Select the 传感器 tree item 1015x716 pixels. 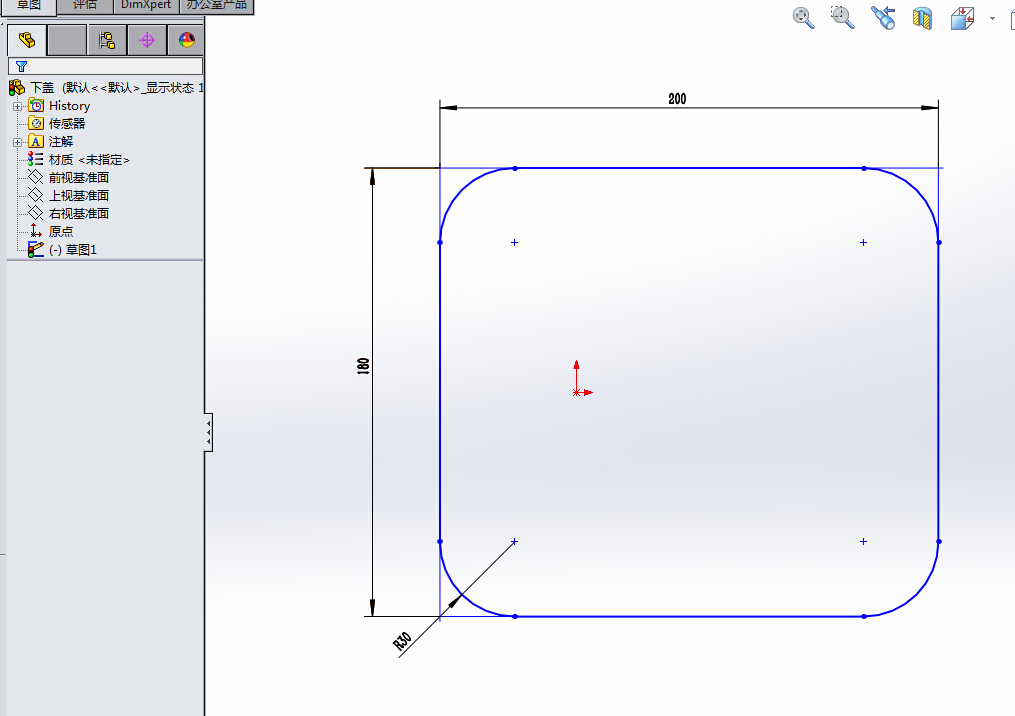(x=67, y=123)
